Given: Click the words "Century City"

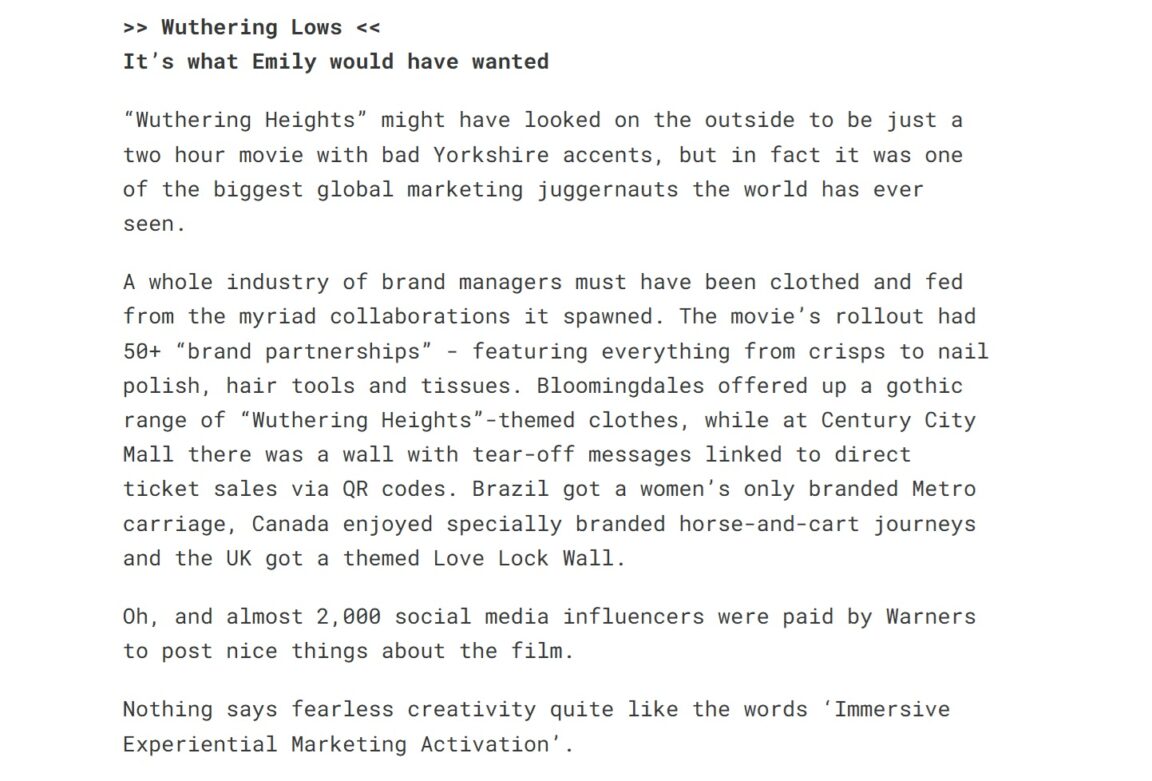Looking at the screenshot, I should [898, 420].
